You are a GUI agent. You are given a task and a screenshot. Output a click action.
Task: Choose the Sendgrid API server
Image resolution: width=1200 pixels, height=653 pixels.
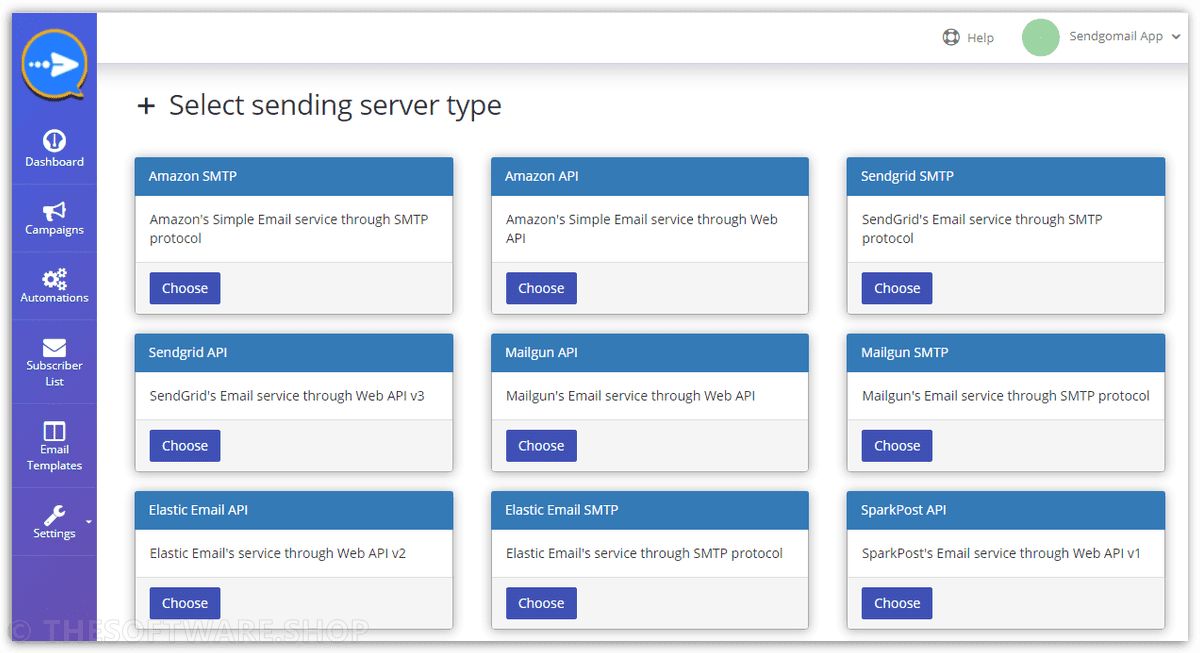pyautogui.click(x=185, y=446)
